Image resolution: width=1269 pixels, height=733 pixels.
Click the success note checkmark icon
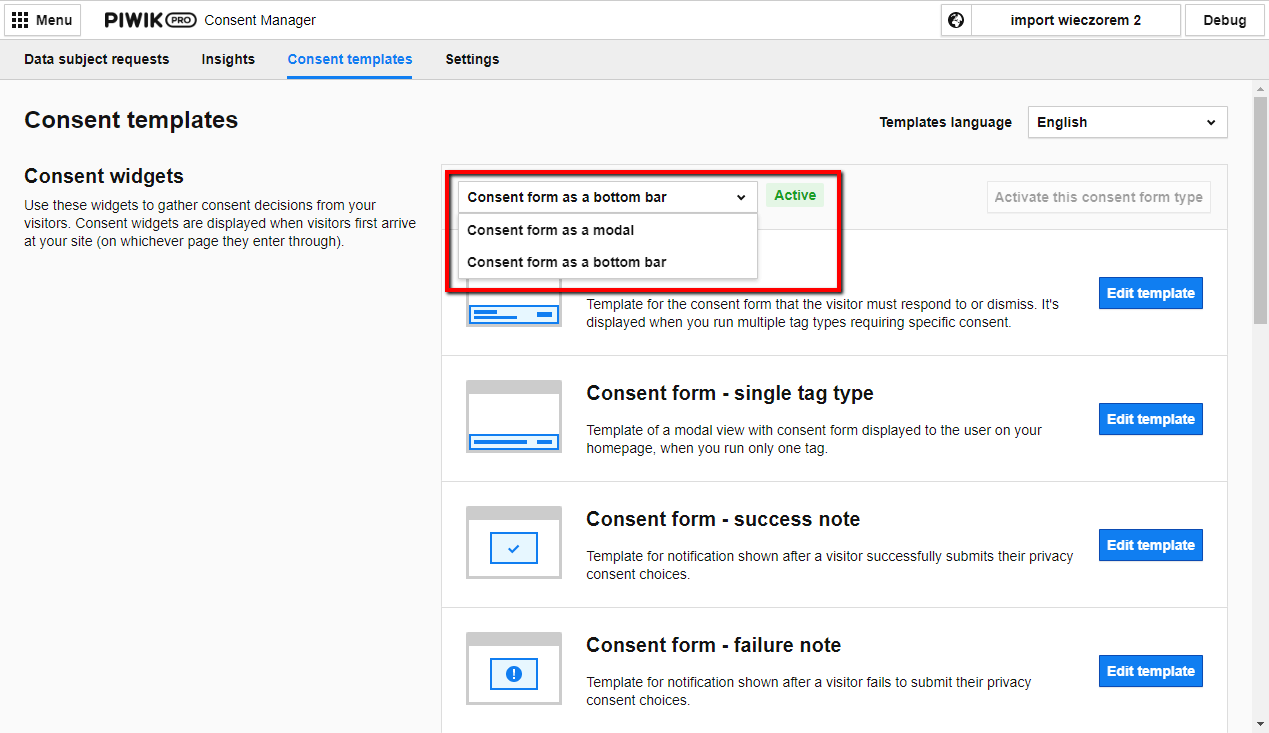[514, 548]
